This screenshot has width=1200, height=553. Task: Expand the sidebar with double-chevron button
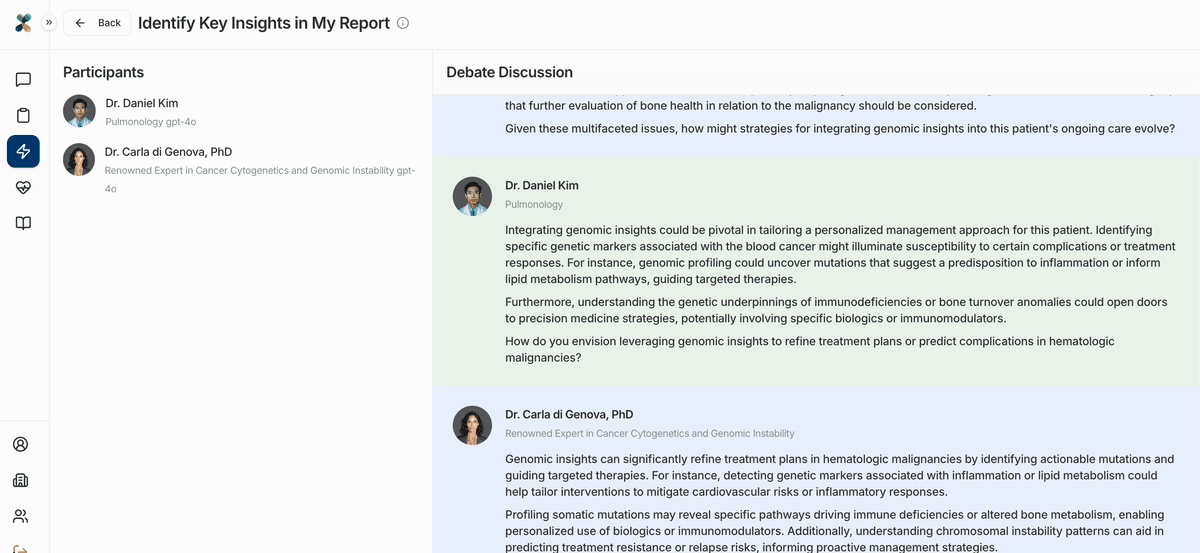(49, 22)
